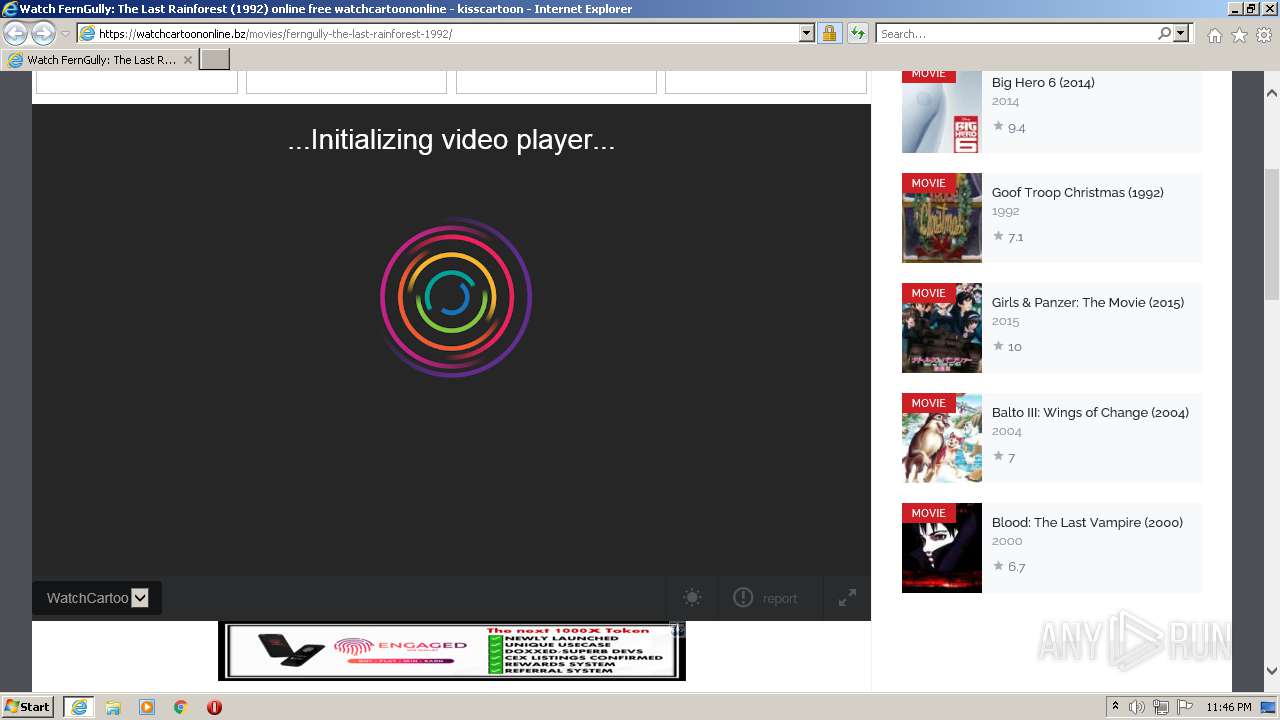Open the Windows Start menu

pyautogui.click(x=28, y=707)
